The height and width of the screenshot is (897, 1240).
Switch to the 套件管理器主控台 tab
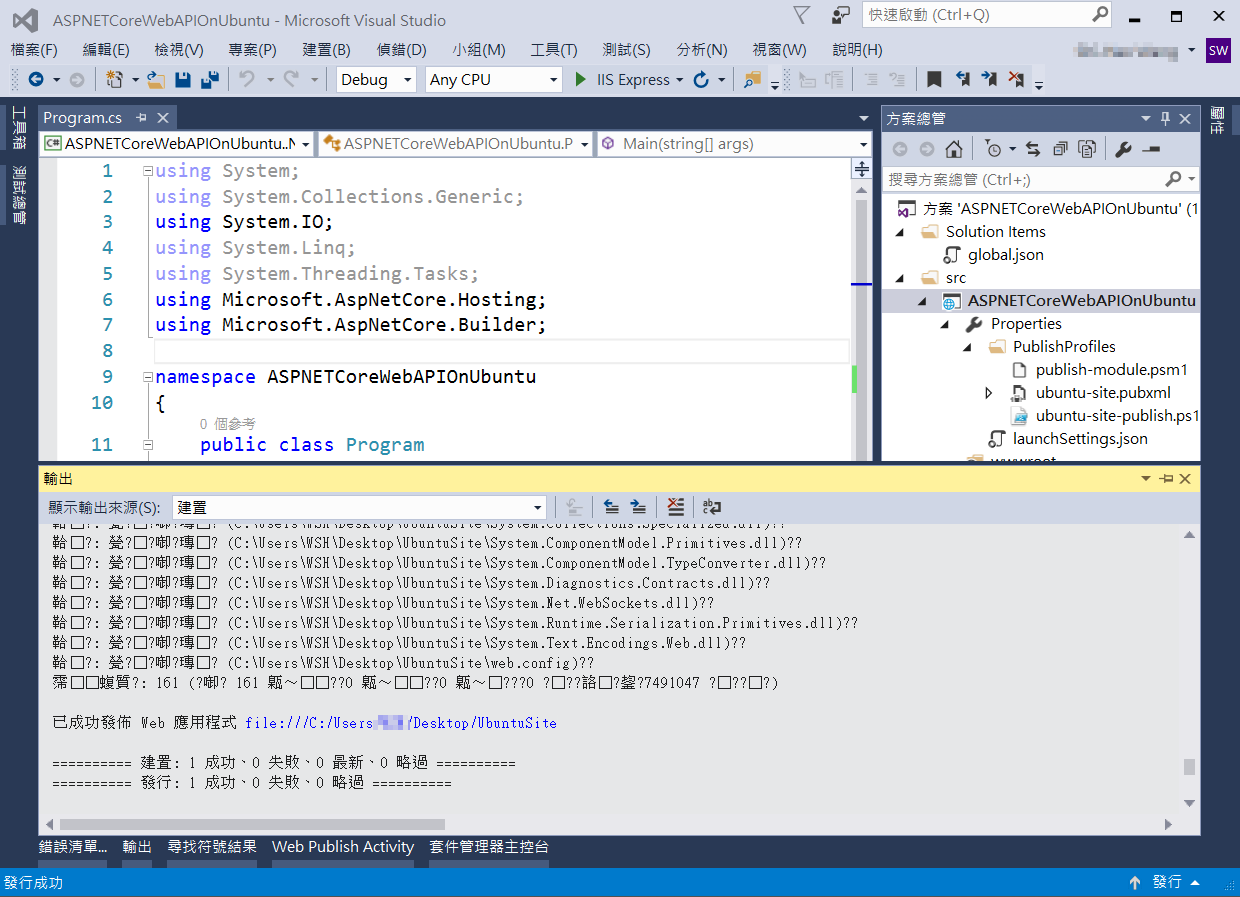(489, 847)
